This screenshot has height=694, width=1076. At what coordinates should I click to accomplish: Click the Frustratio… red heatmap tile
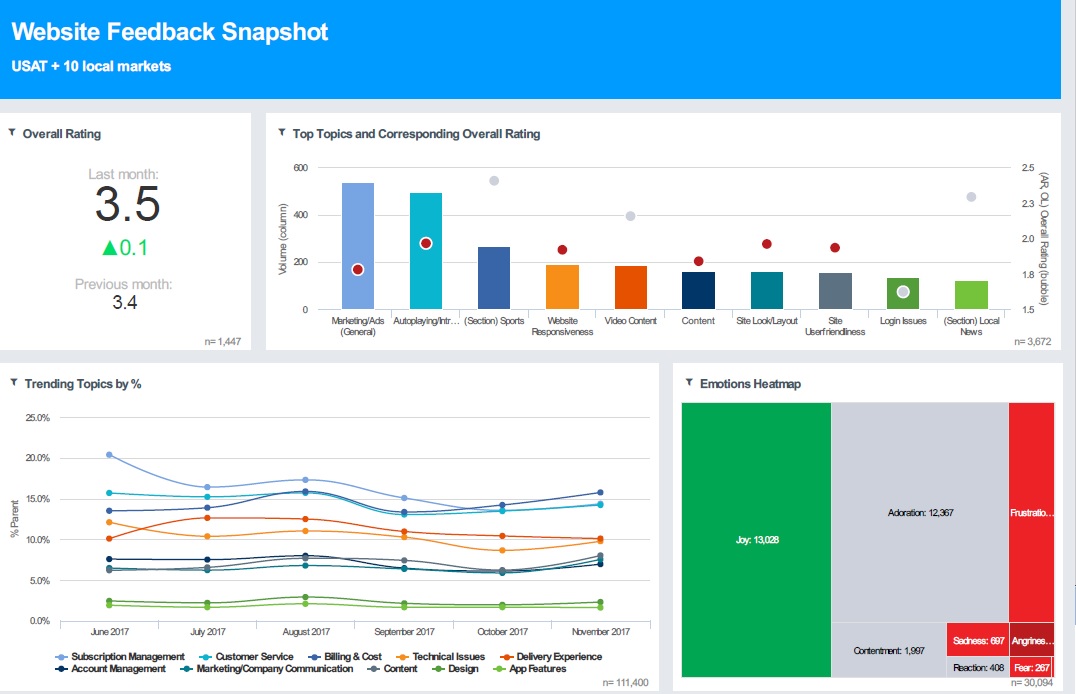tap(1031, 513)
